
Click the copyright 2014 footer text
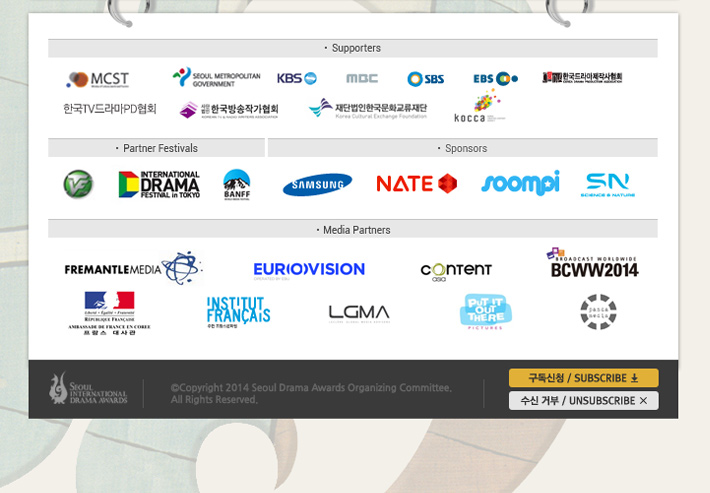pos(311,393)
